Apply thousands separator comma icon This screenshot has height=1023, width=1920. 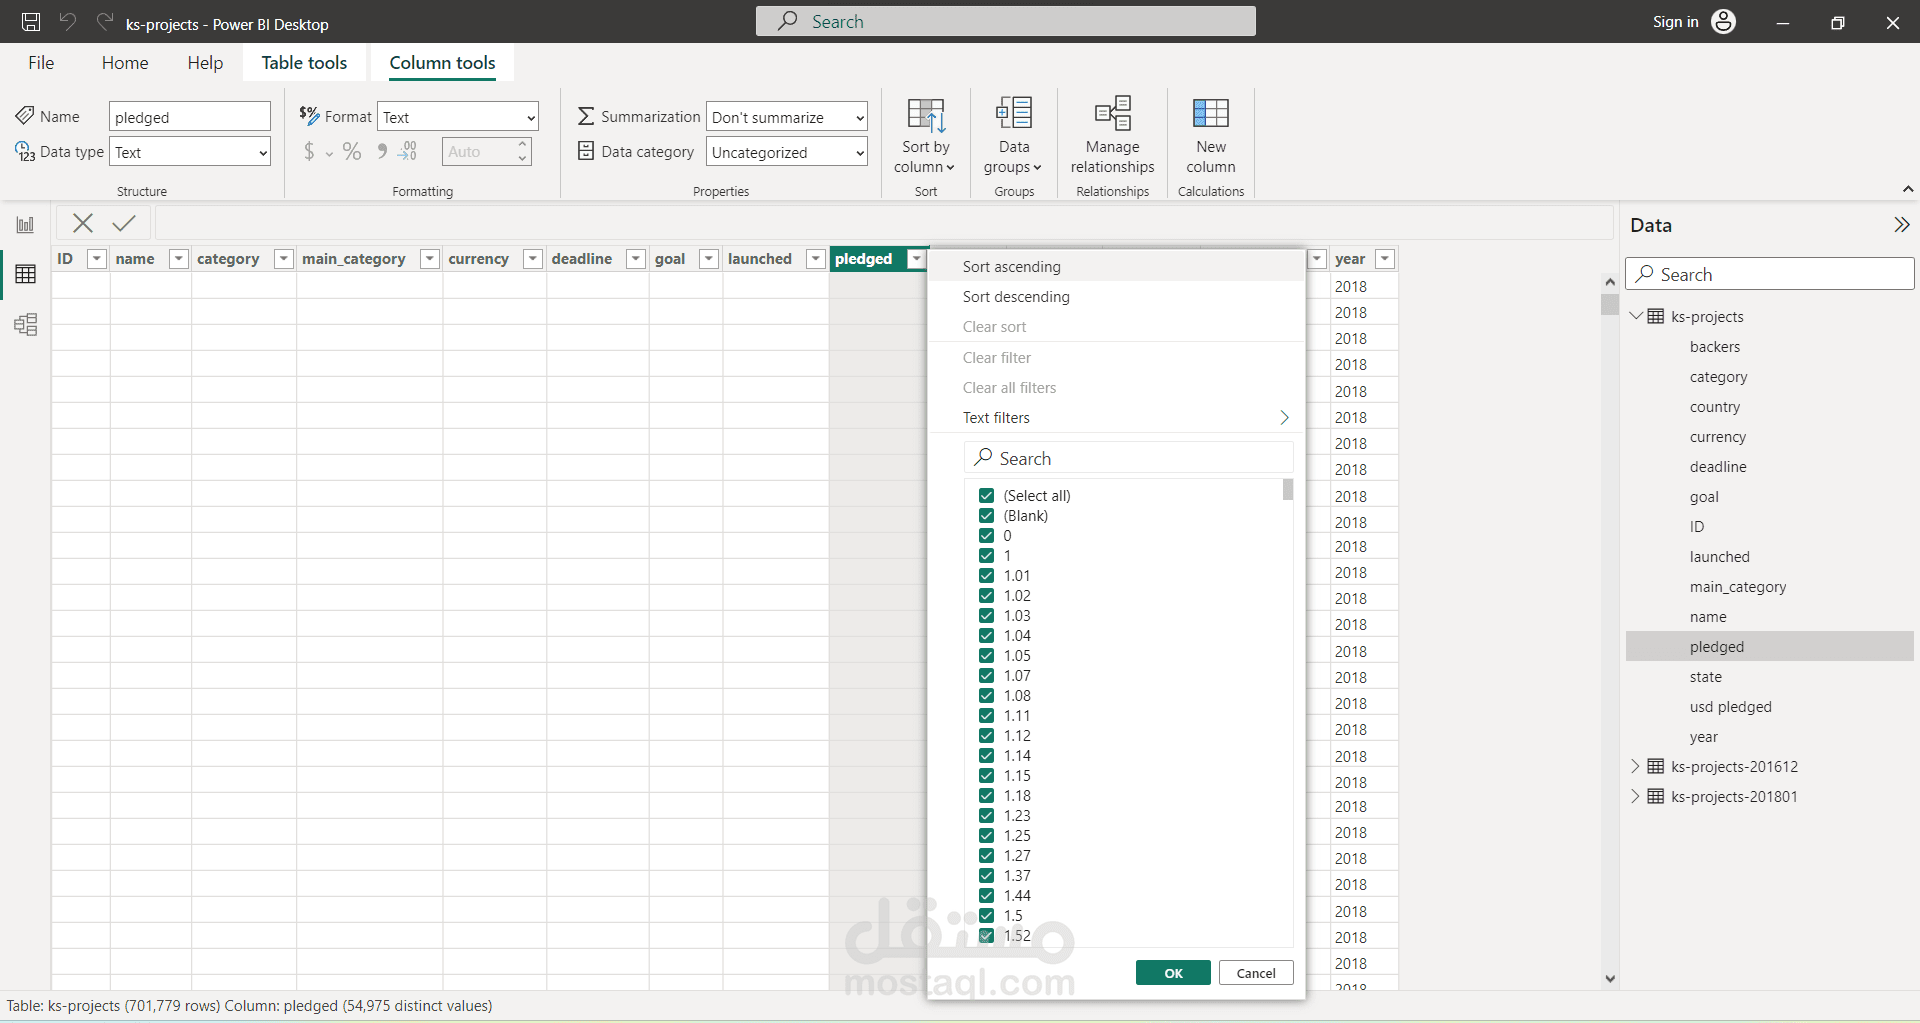coord(381,151)
